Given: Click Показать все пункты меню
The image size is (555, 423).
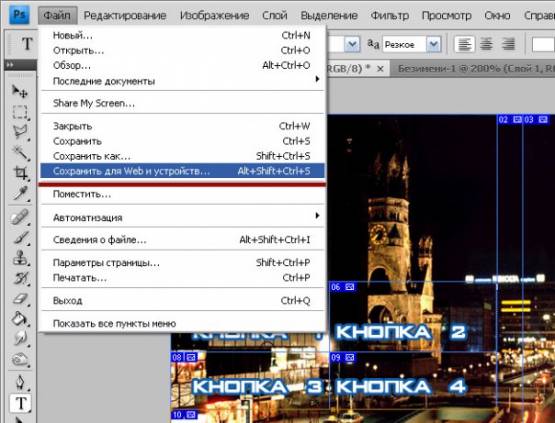Looking at the screenshot, I should click(x=114, y=324).
